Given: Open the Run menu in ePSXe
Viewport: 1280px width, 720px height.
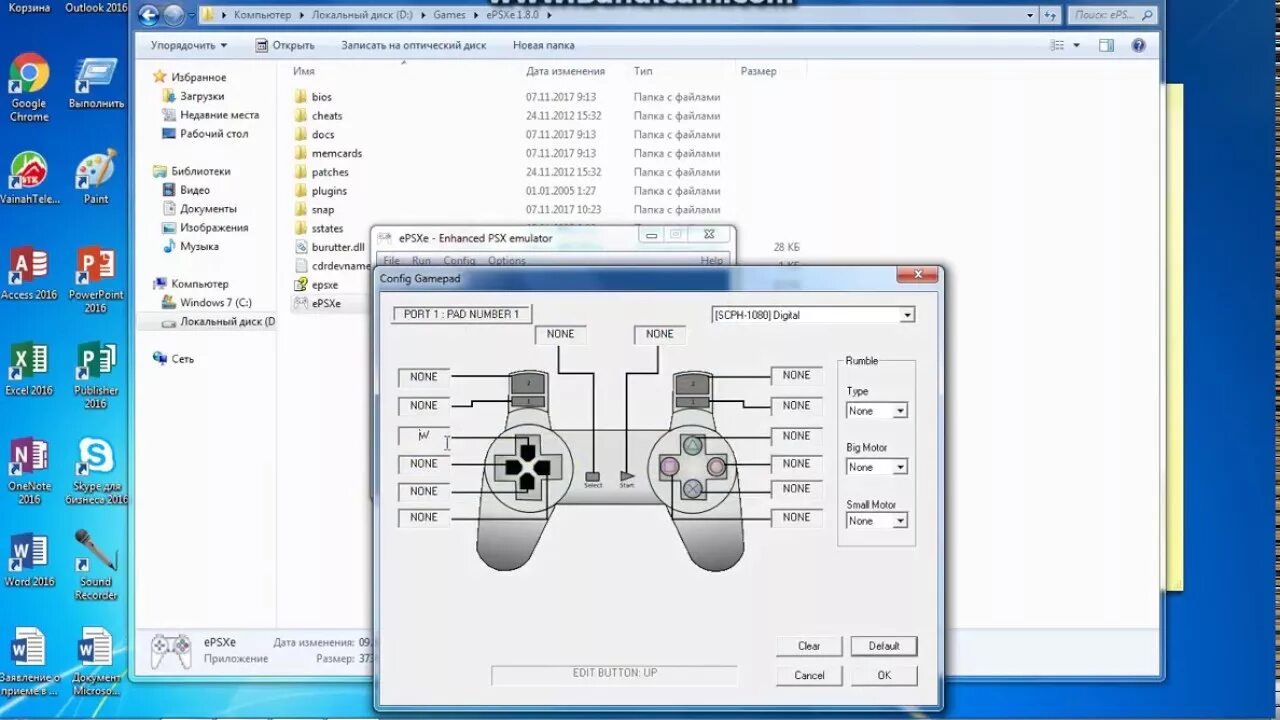Looking at the screenshot, I should pos(421,260).
